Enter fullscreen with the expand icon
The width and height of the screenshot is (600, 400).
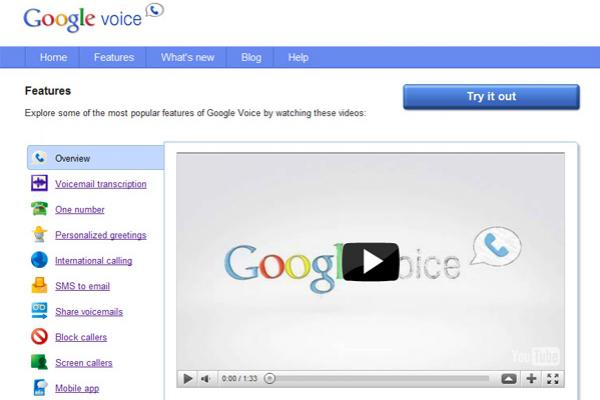point(553,379)
